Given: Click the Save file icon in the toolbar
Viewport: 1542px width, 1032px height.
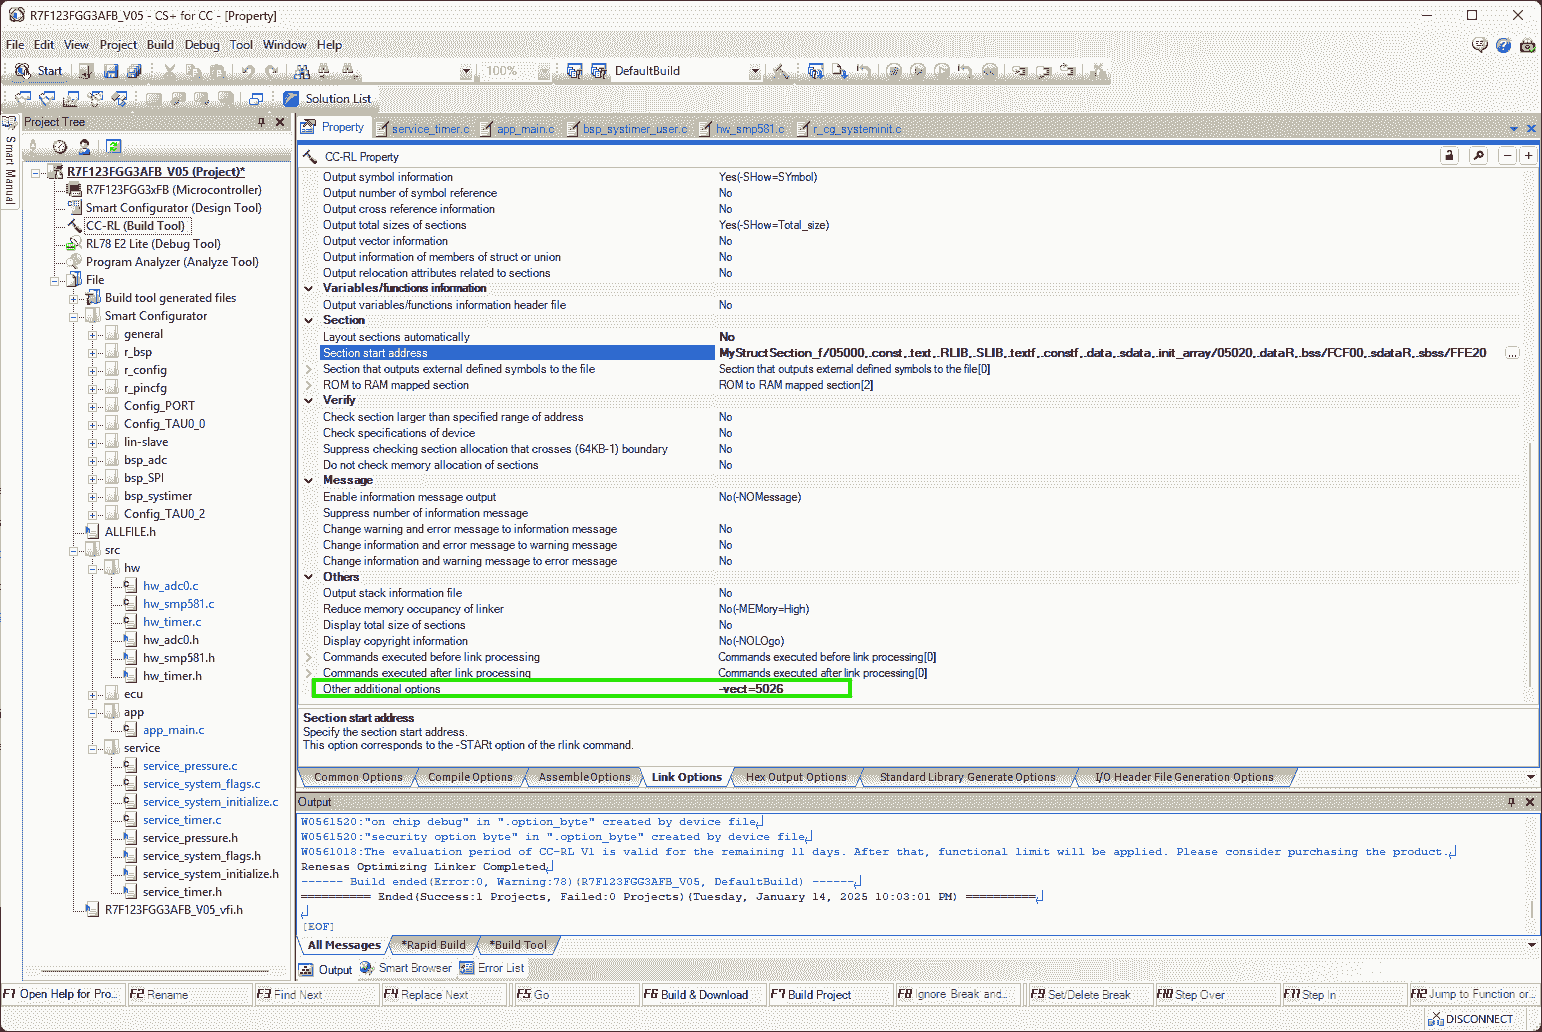Looking at the screenshot, I should point(111,71).
